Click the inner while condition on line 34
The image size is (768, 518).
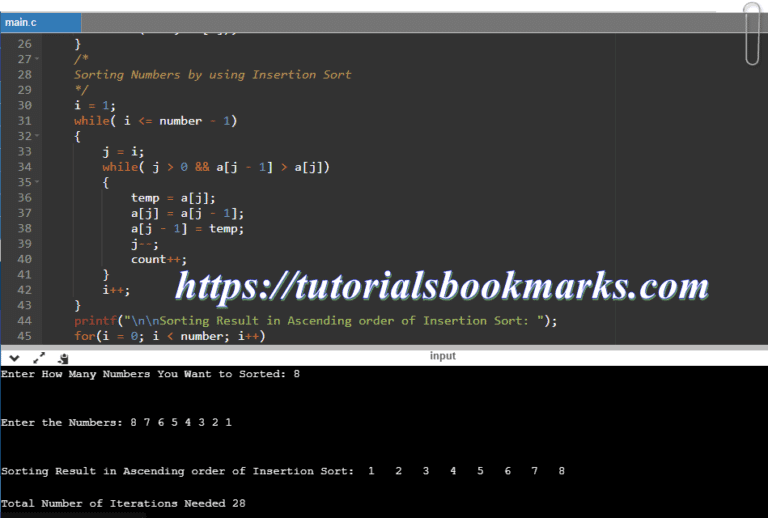216,167
